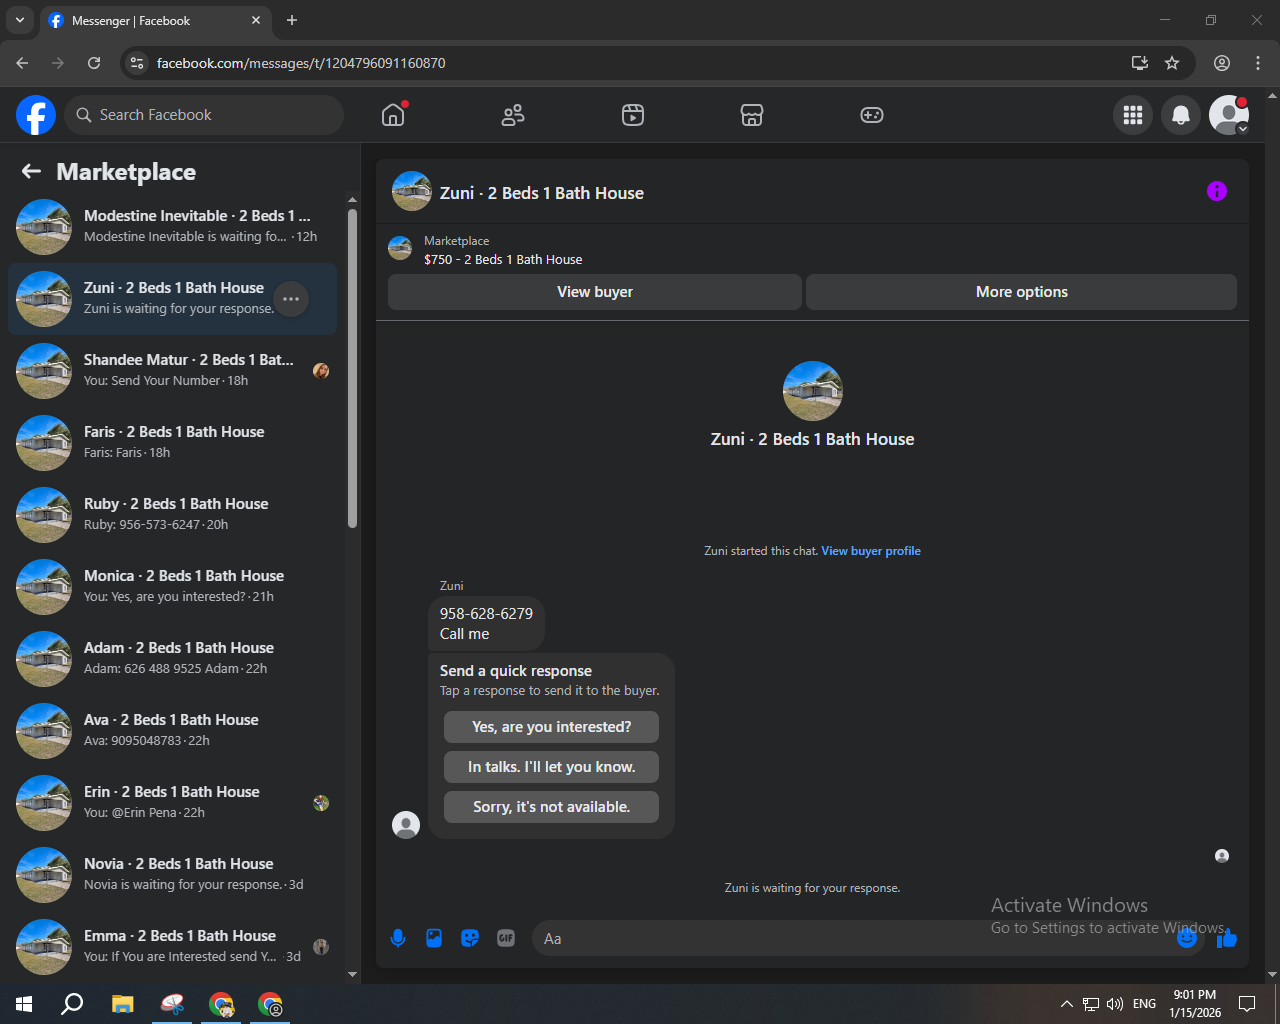Open account profile dropdown menu
This screenshot has height=1024, width=1280.
(1228, 115)
